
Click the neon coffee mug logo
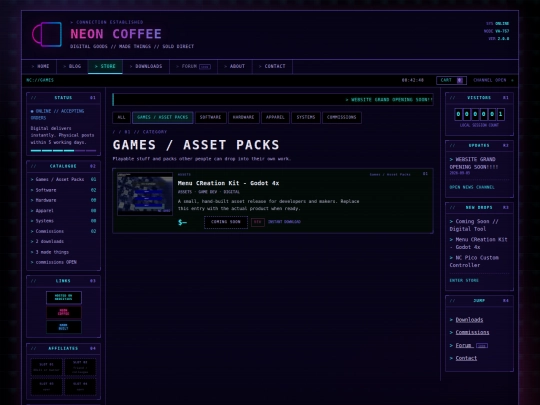pyautogui.click(x=47, y=34)
